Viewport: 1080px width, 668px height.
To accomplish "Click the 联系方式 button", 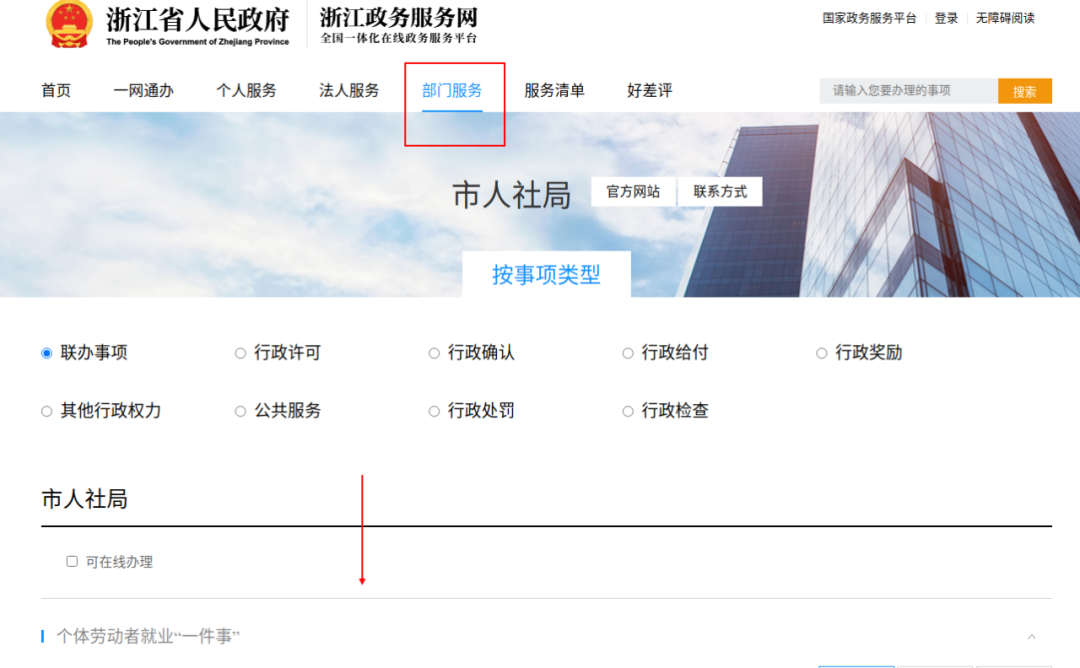I will 720,192.
